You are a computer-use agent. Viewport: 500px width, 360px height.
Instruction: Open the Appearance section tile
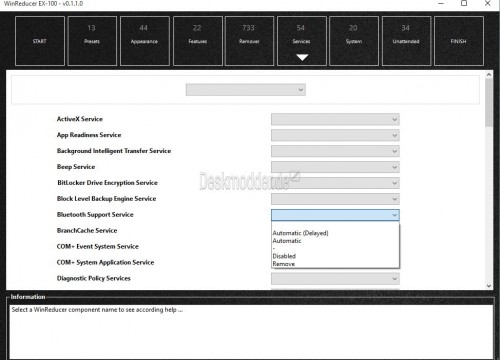(x=144, y=41)
